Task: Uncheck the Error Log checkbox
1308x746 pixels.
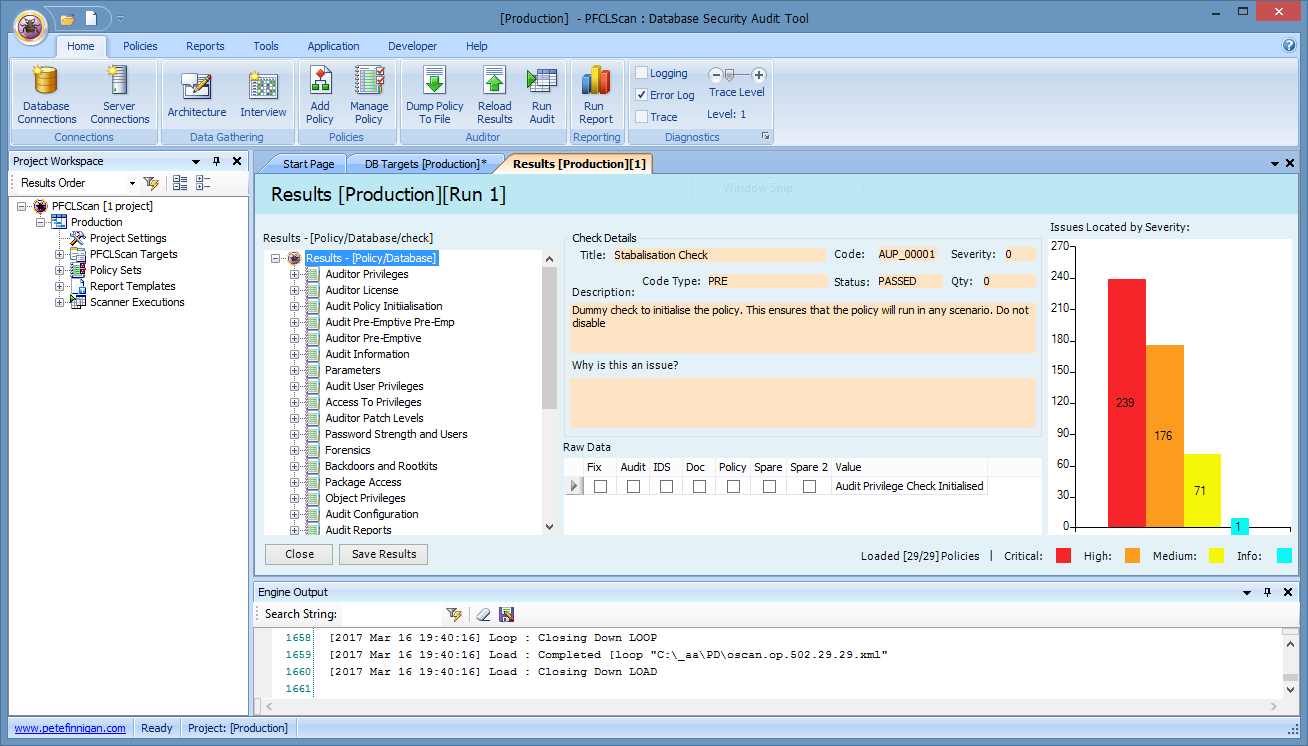Action: coord(642,95)
